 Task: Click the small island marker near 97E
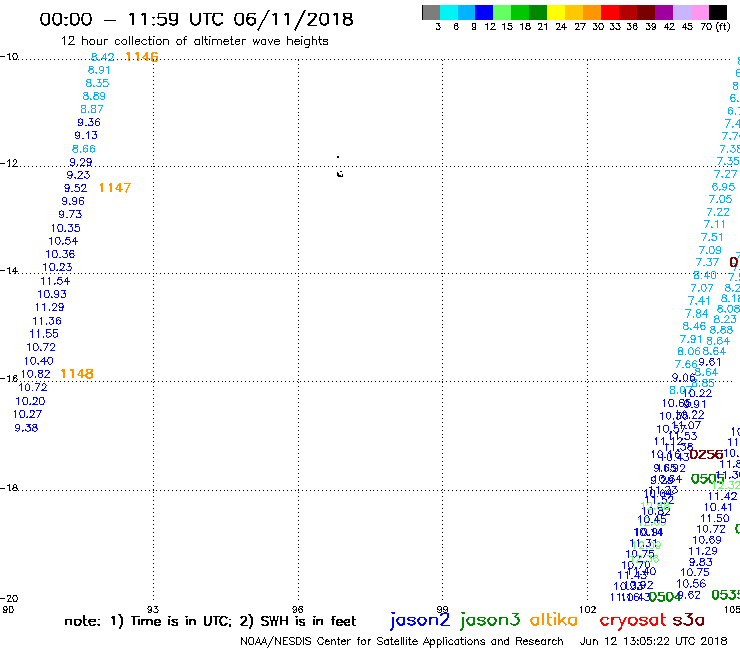tap(340, 174)
